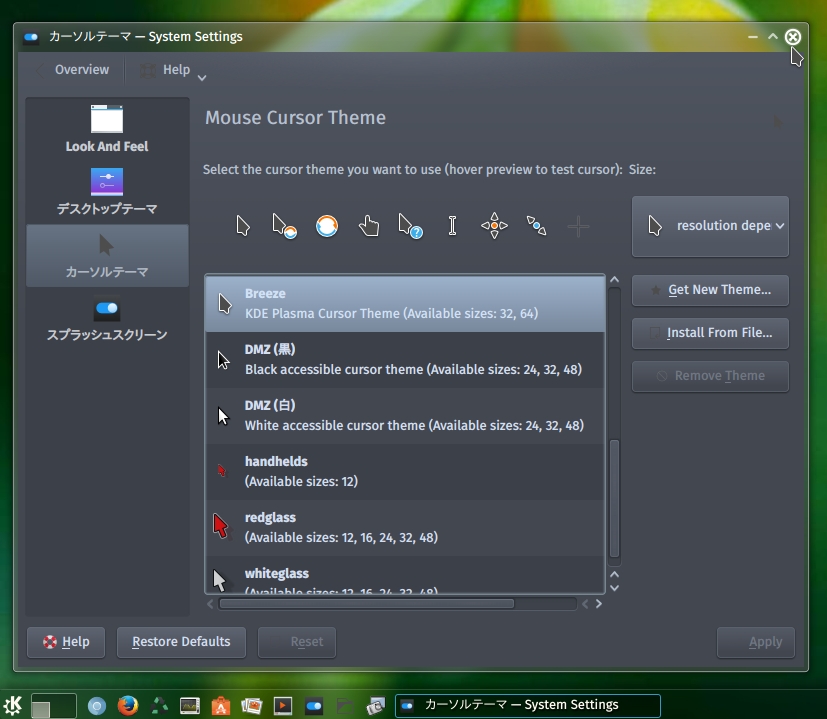Viewport: 827px width, 719px height.
Task: Activate the System Settings taskbar entry
Action: pos(527,705)
